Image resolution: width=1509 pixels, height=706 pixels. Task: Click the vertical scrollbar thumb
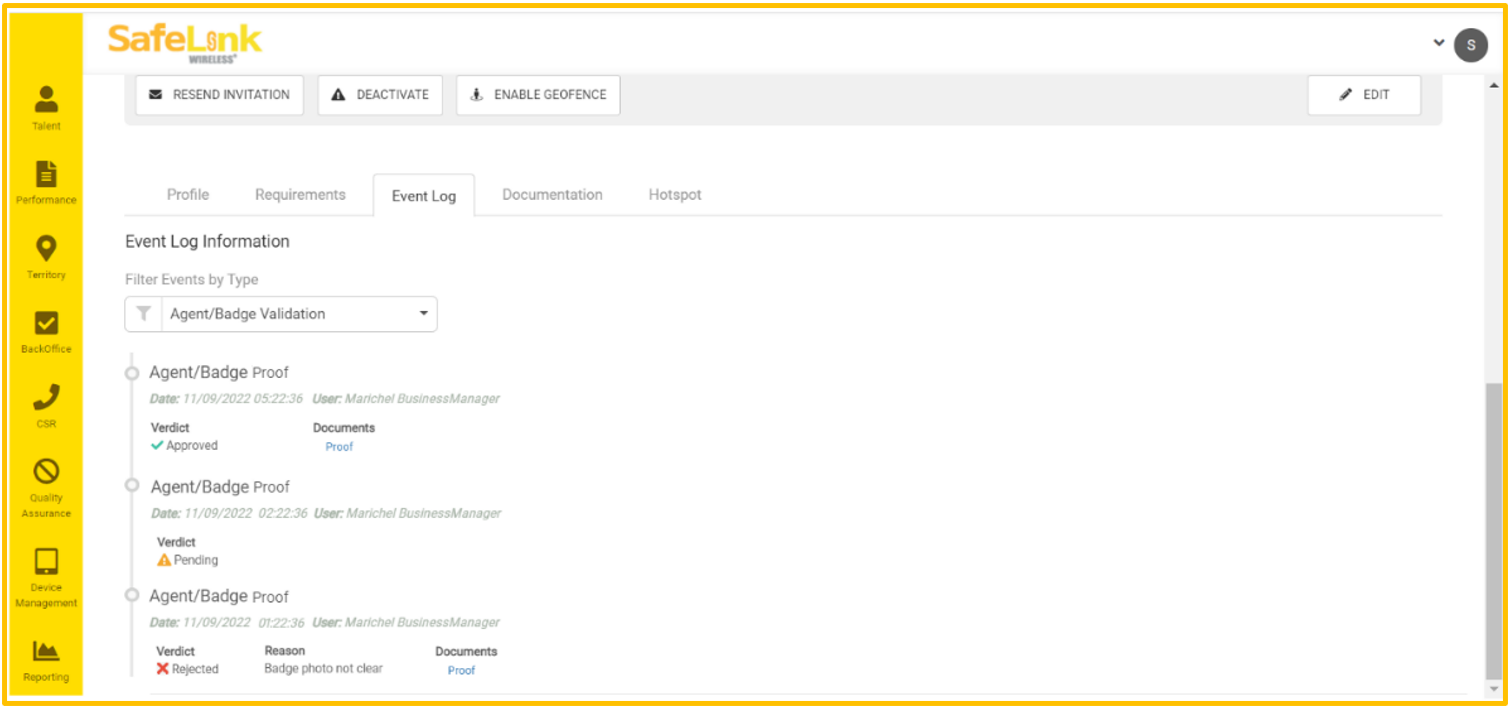(1494, 530)
